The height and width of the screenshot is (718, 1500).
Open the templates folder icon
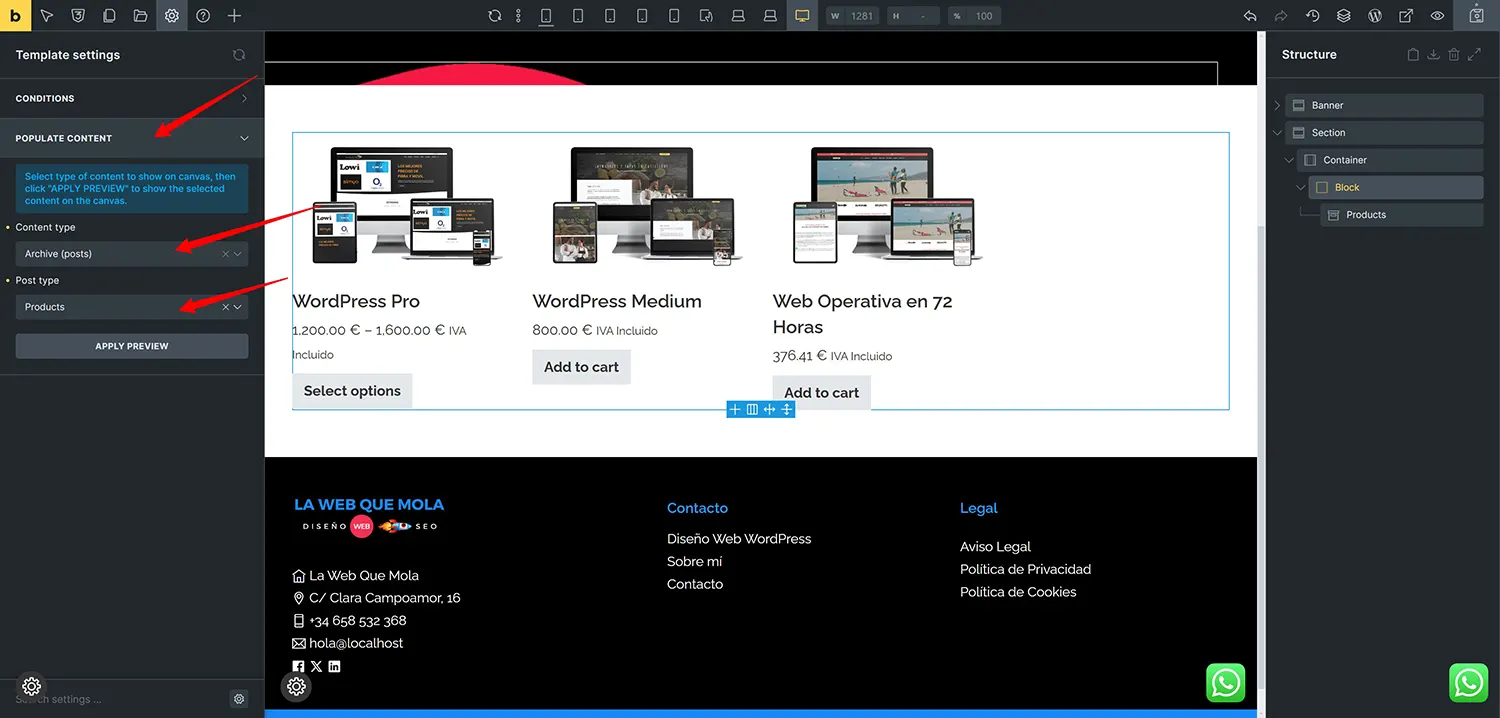140,16
